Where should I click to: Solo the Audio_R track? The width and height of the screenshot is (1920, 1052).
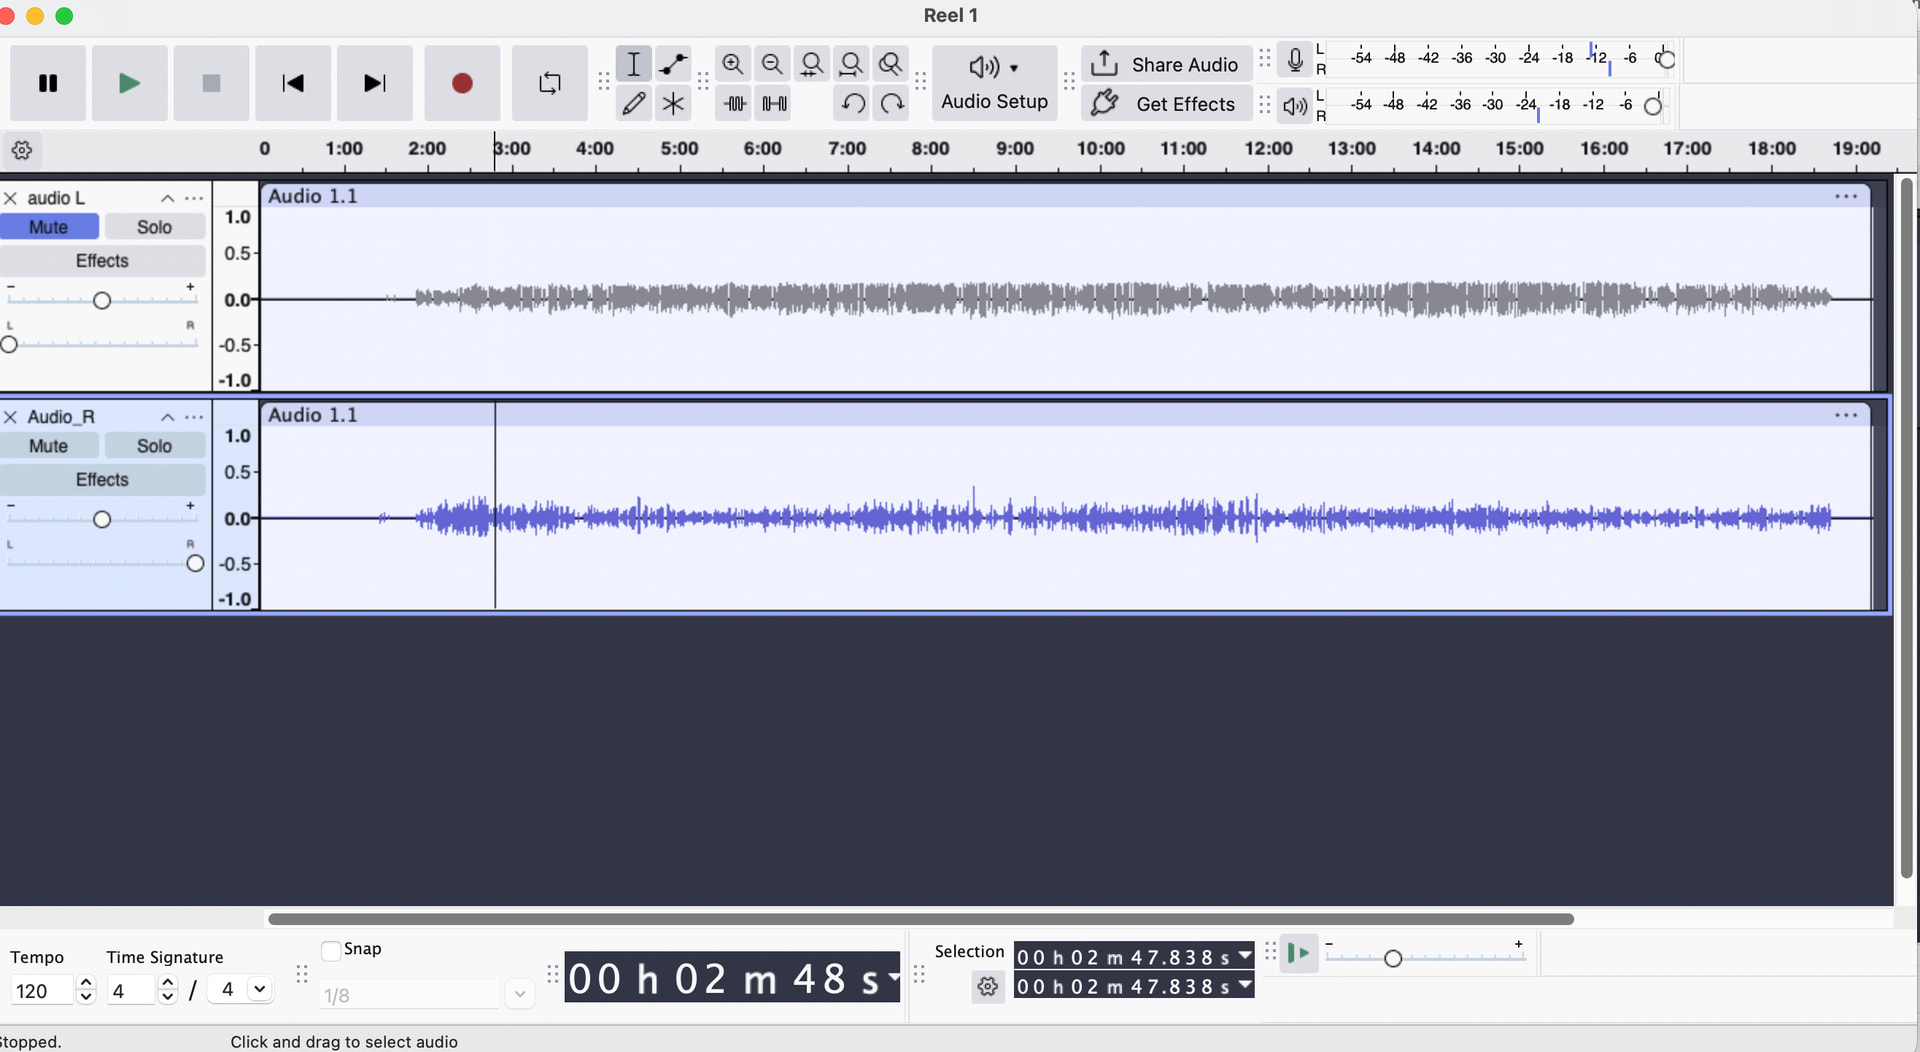[154, 445]
